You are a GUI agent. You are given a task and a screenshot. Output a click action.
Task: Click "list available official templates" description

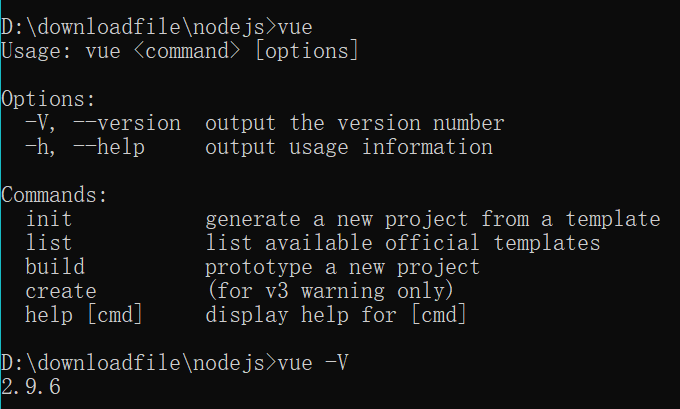coord(402,243)
